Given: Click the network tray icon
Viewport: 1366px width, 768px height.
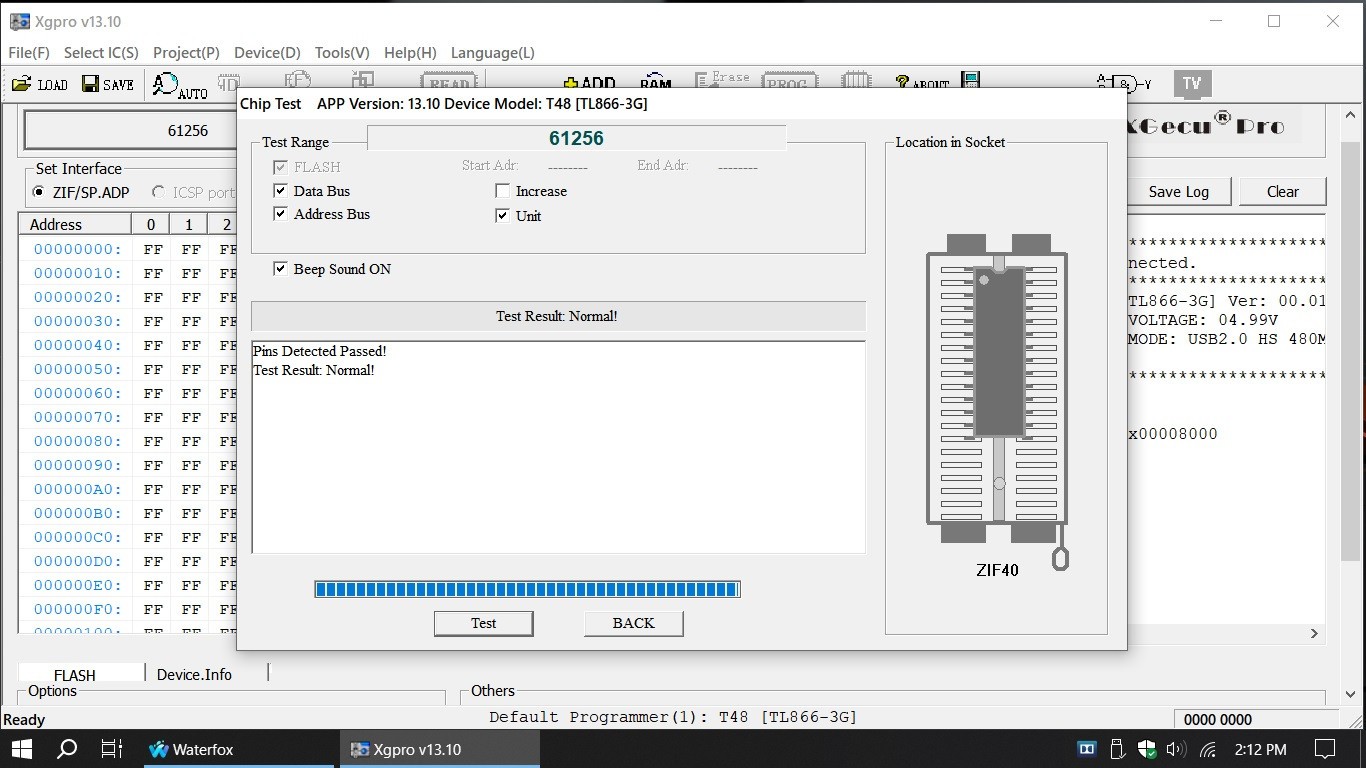Looking at the screenshot, I should [1207, 749].
